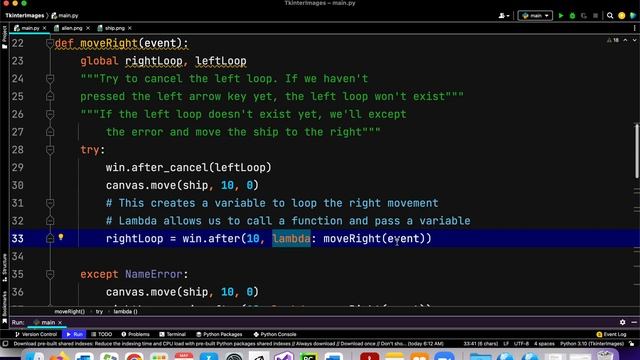Close the main tab in Run panel
The image size is (640, 360).
60,322
